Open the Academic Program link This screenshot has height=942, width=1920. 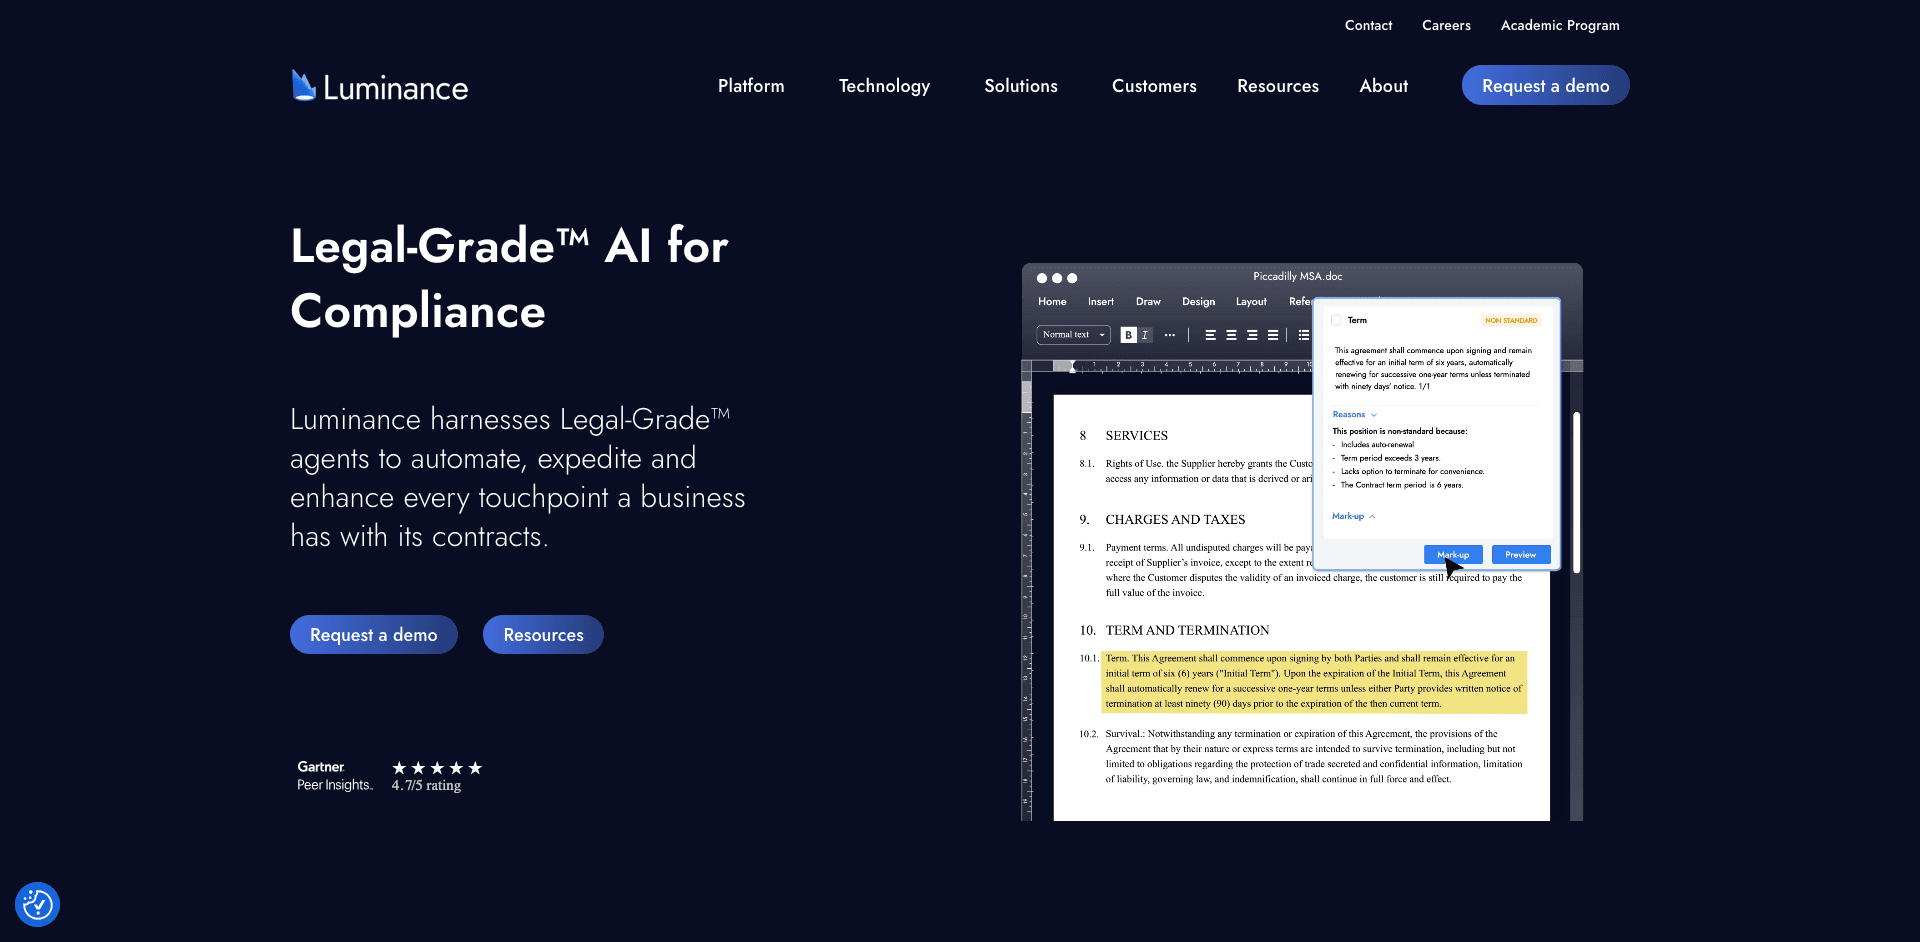click(1560, 25)
